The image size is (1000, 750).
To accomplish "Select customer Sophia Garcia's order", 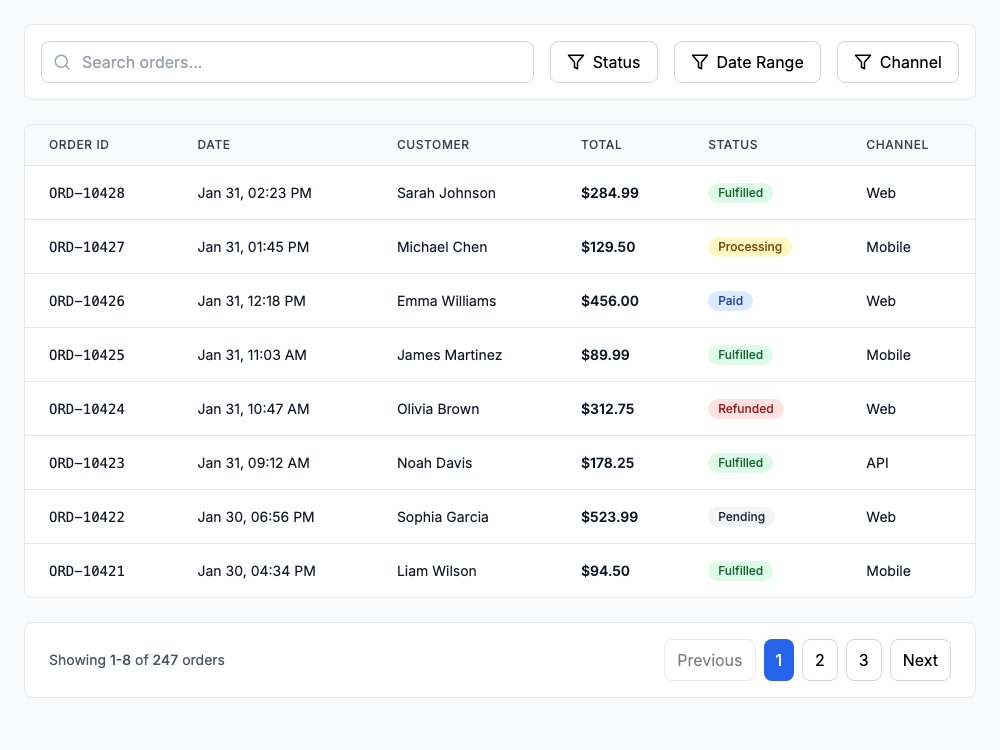I will (500, 517).
